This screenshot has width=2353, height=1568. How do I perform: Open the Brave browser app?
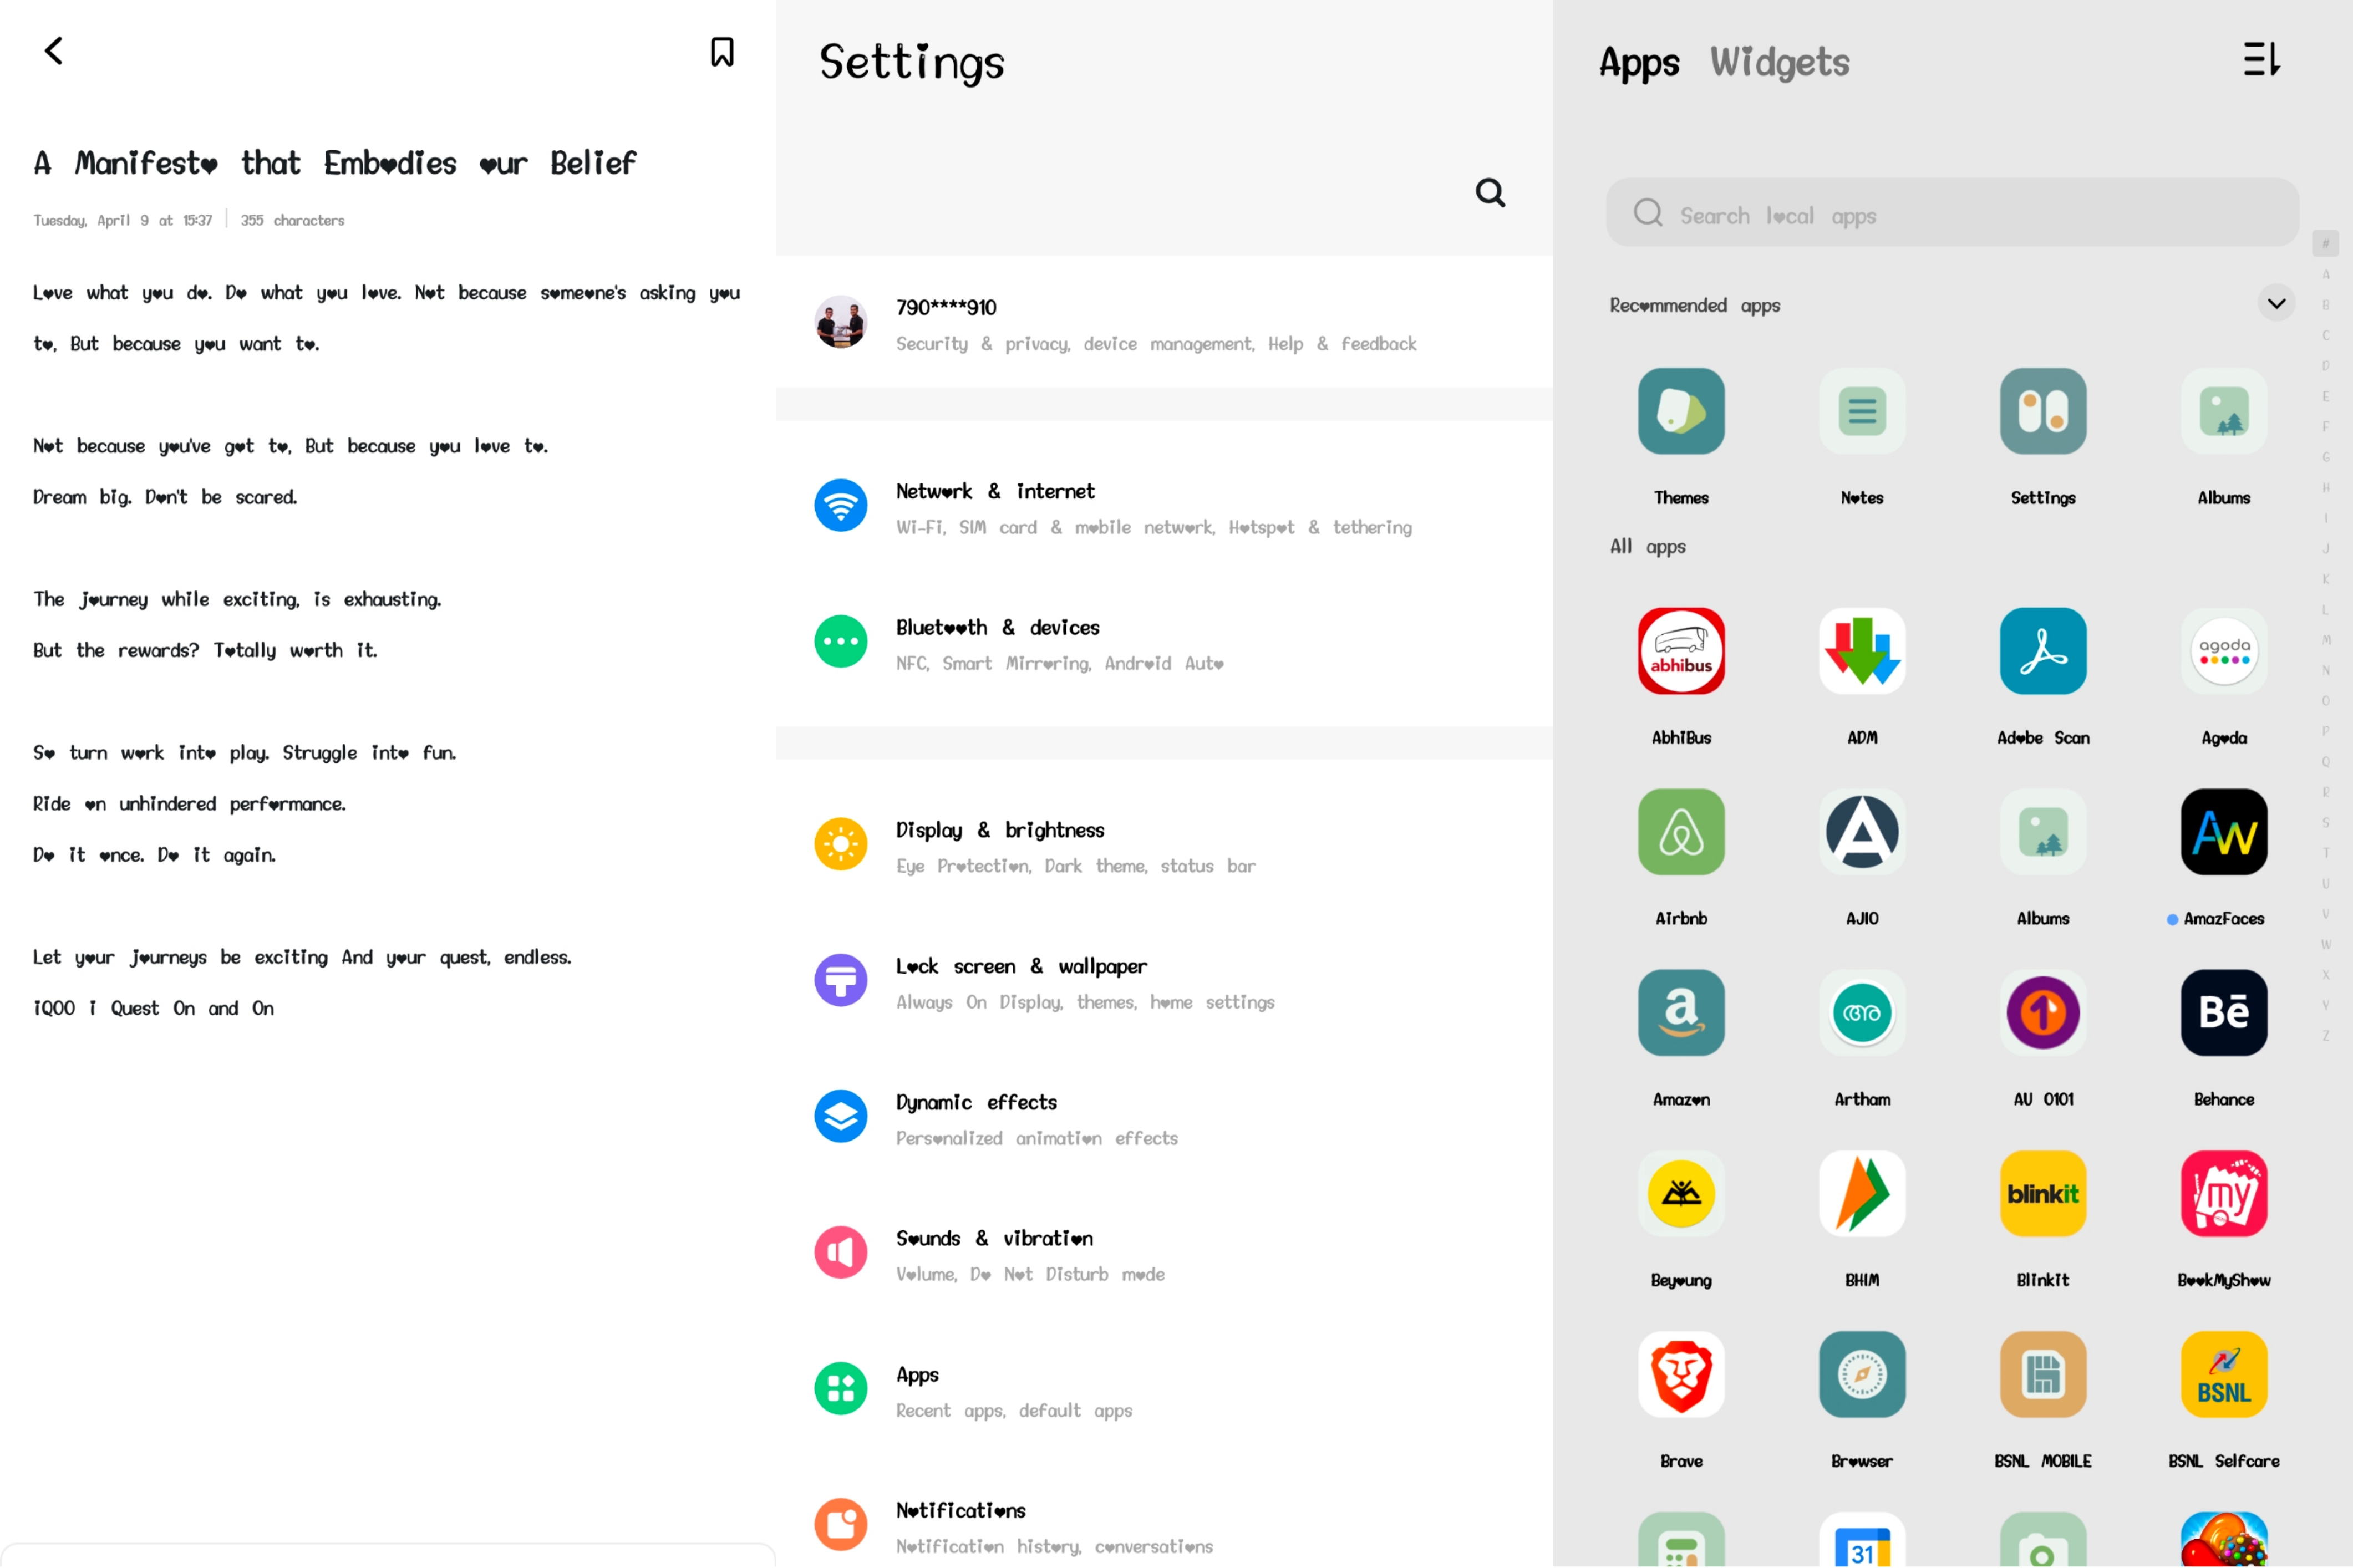click(x=1680, y=1374)
